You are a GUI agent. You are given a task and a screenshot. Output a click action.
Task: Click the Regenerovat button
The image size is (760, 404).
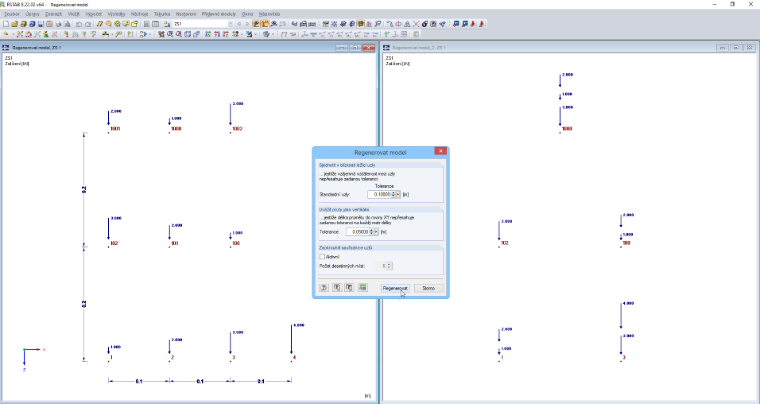point(395,288)
